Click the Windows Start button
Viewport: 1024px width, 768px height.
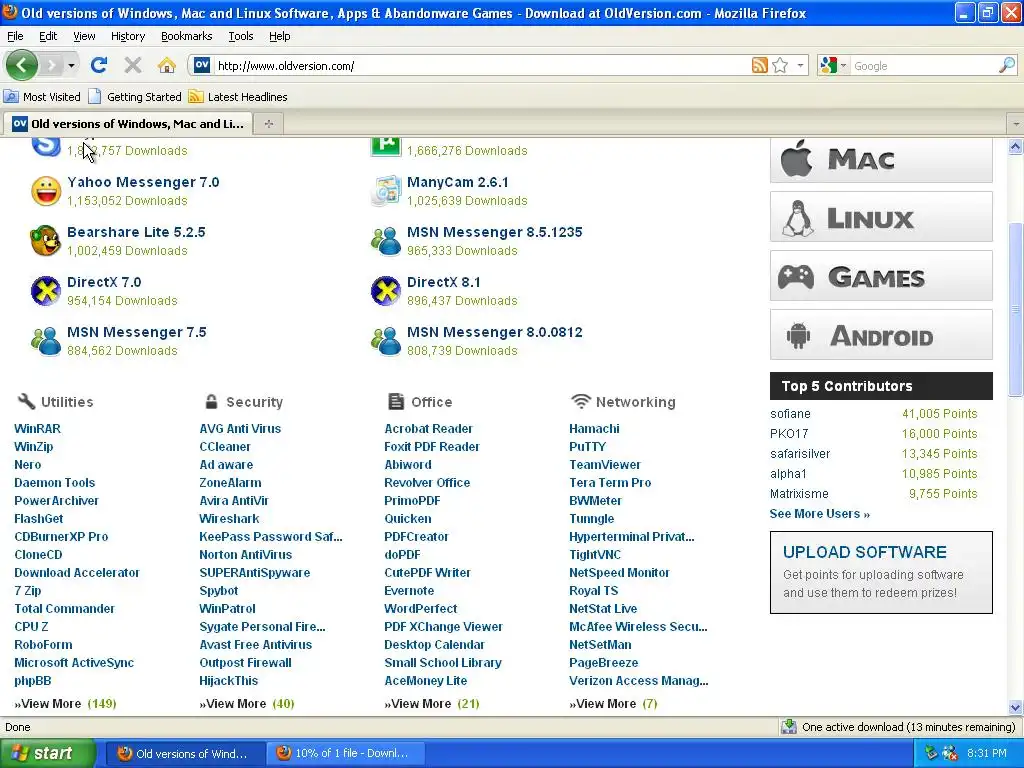pos(48,753)
